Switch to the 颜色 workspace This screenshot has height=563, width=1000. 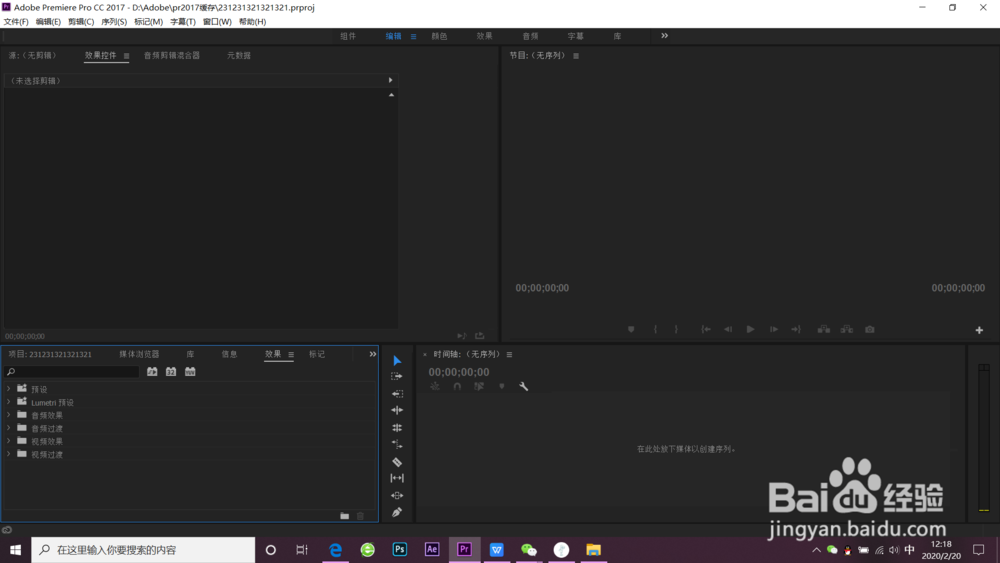(x=439, y=36)
